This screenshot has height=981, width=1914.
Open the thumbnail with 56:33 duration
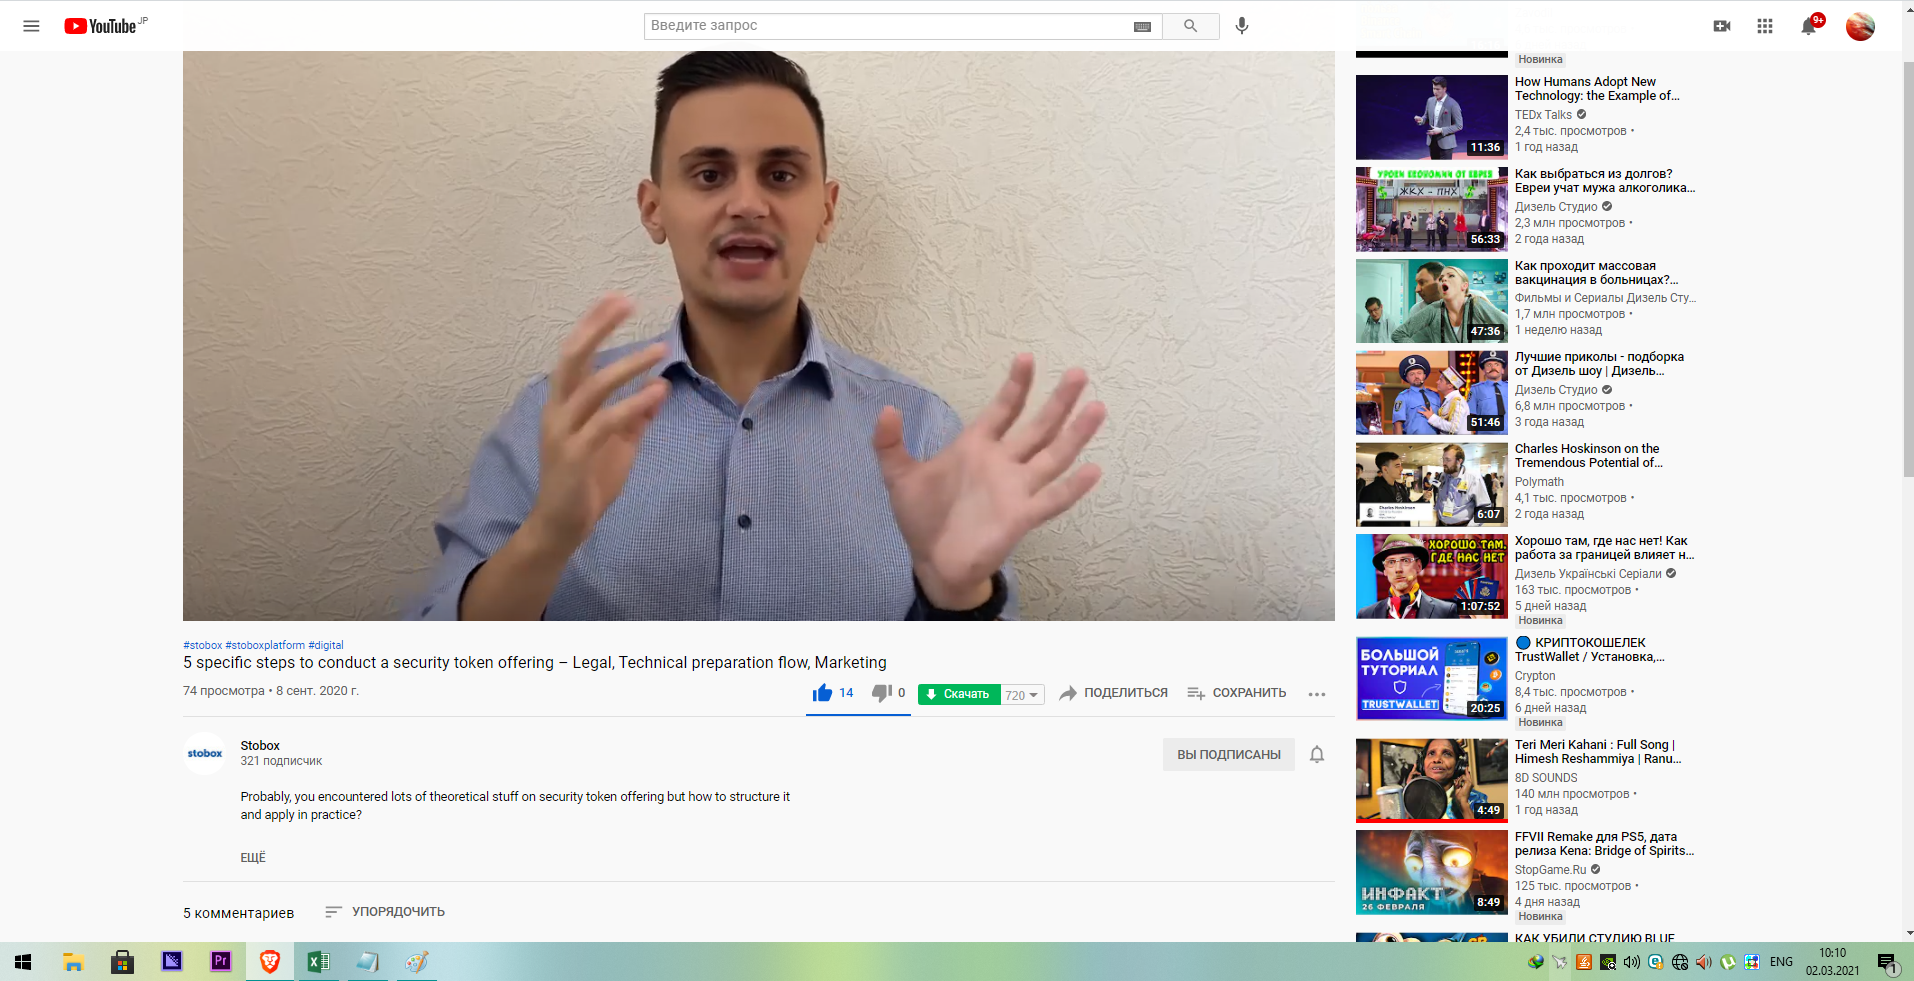pyautogui.click(x=1432, y=209)
